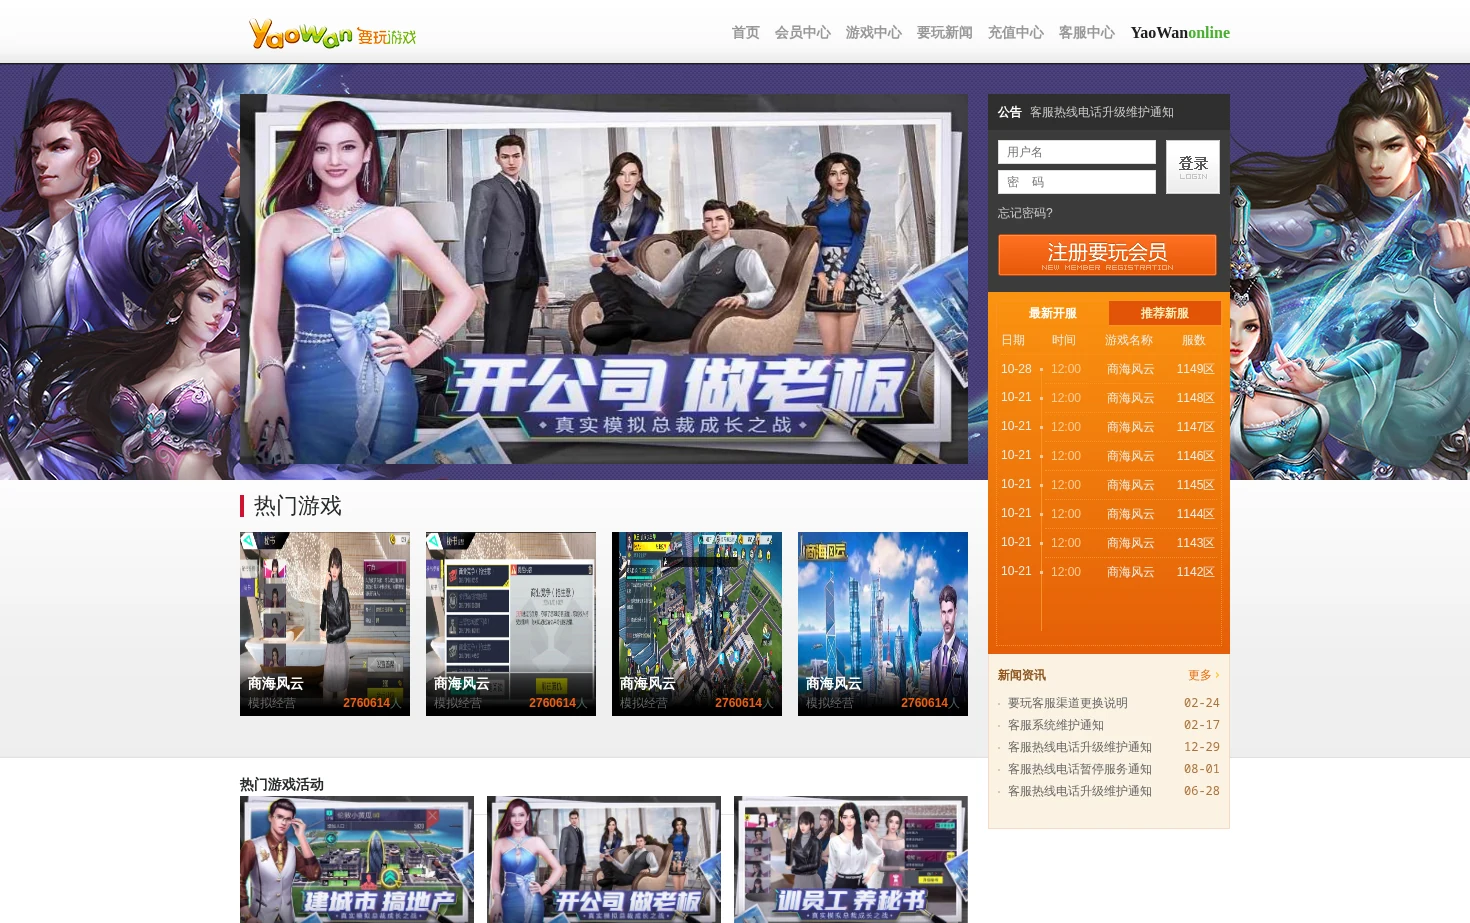The image size is (1470, 923).
Task: Click the 02-17 news date
Action: click(x=1201, y=725)
